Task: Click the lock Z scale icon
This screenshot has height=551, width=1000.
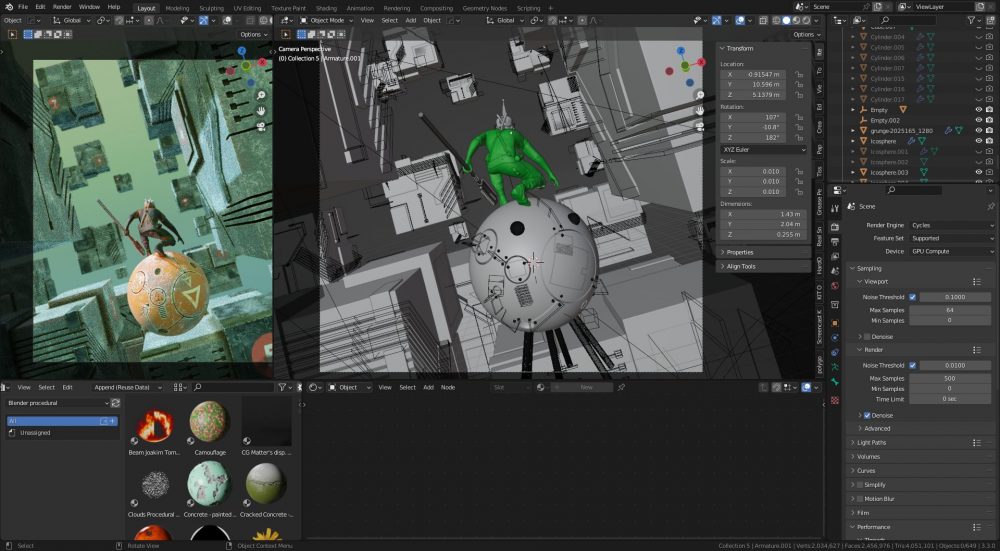Action: pyautogui.click(x=798, y=192)
